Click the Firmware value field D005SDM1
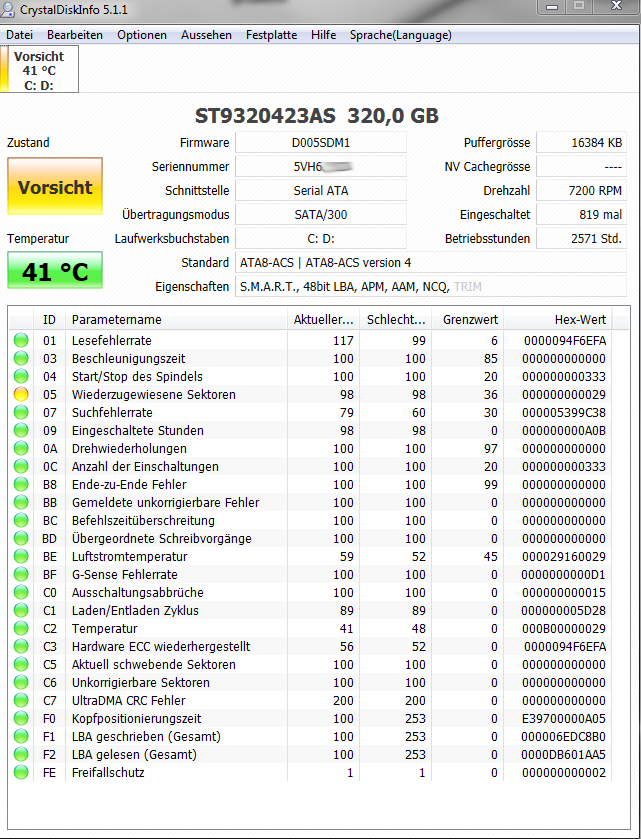Image resolution: width=641 pixels, height=839 pixels. (x=321, y=143)
